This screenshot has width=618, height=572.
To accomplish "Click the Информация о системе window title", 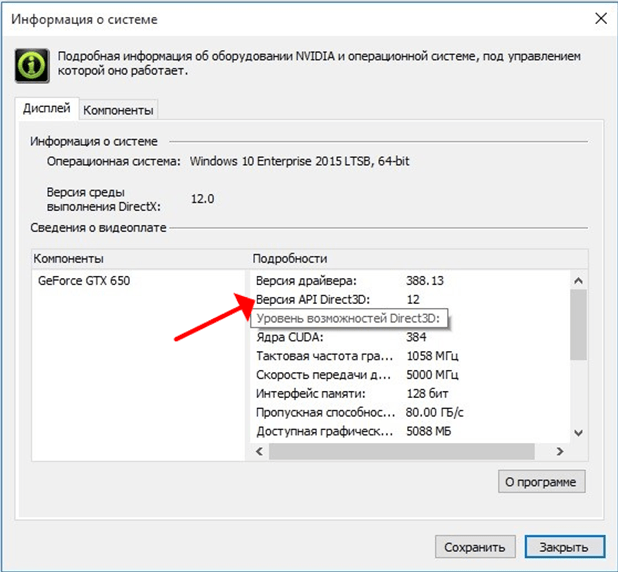I will tap(84, 19).
